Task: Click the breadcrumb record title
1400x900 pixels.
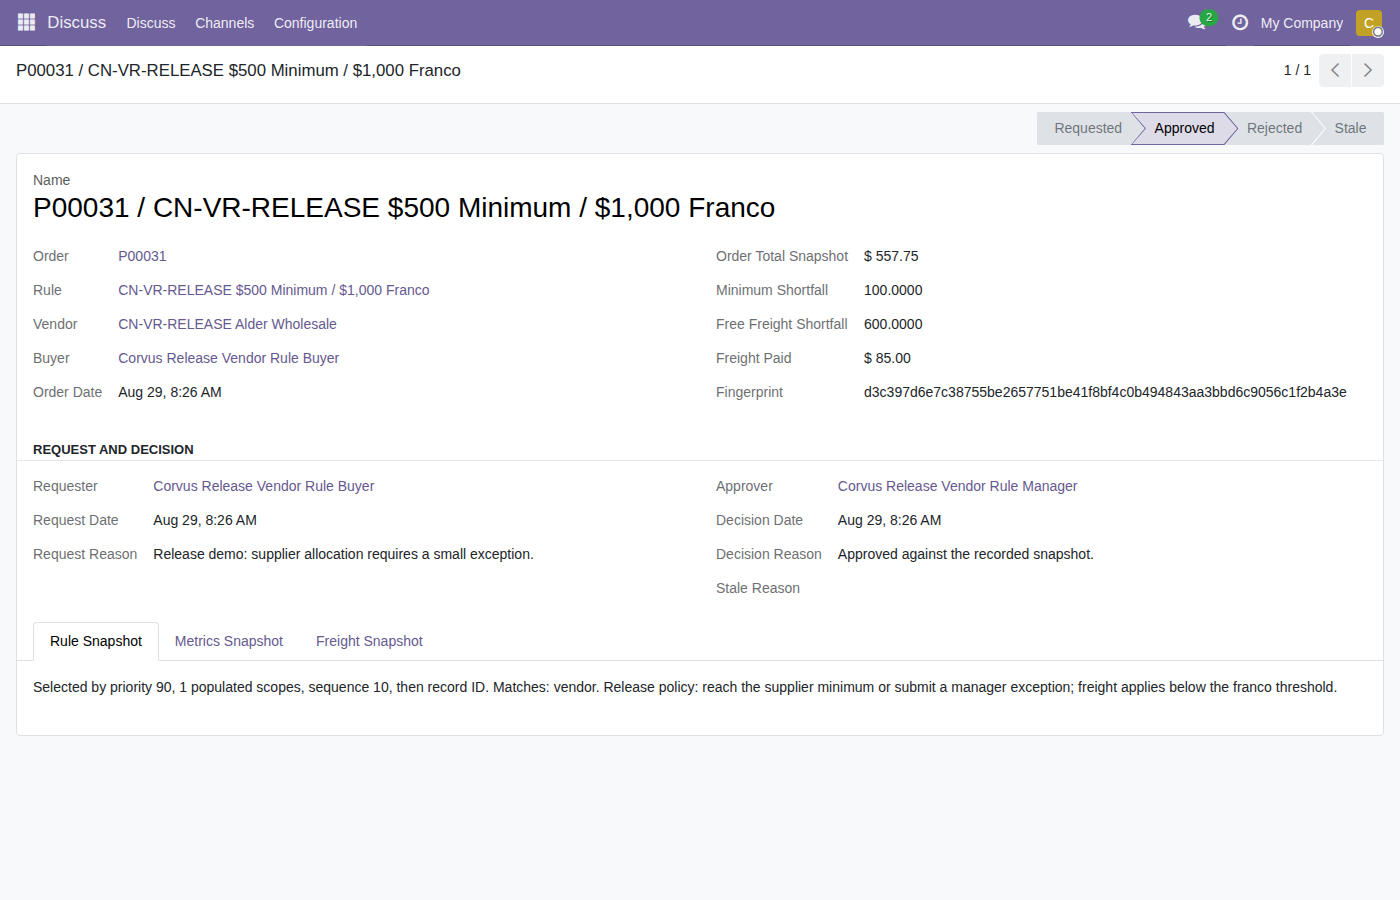Action: (238, 70)
